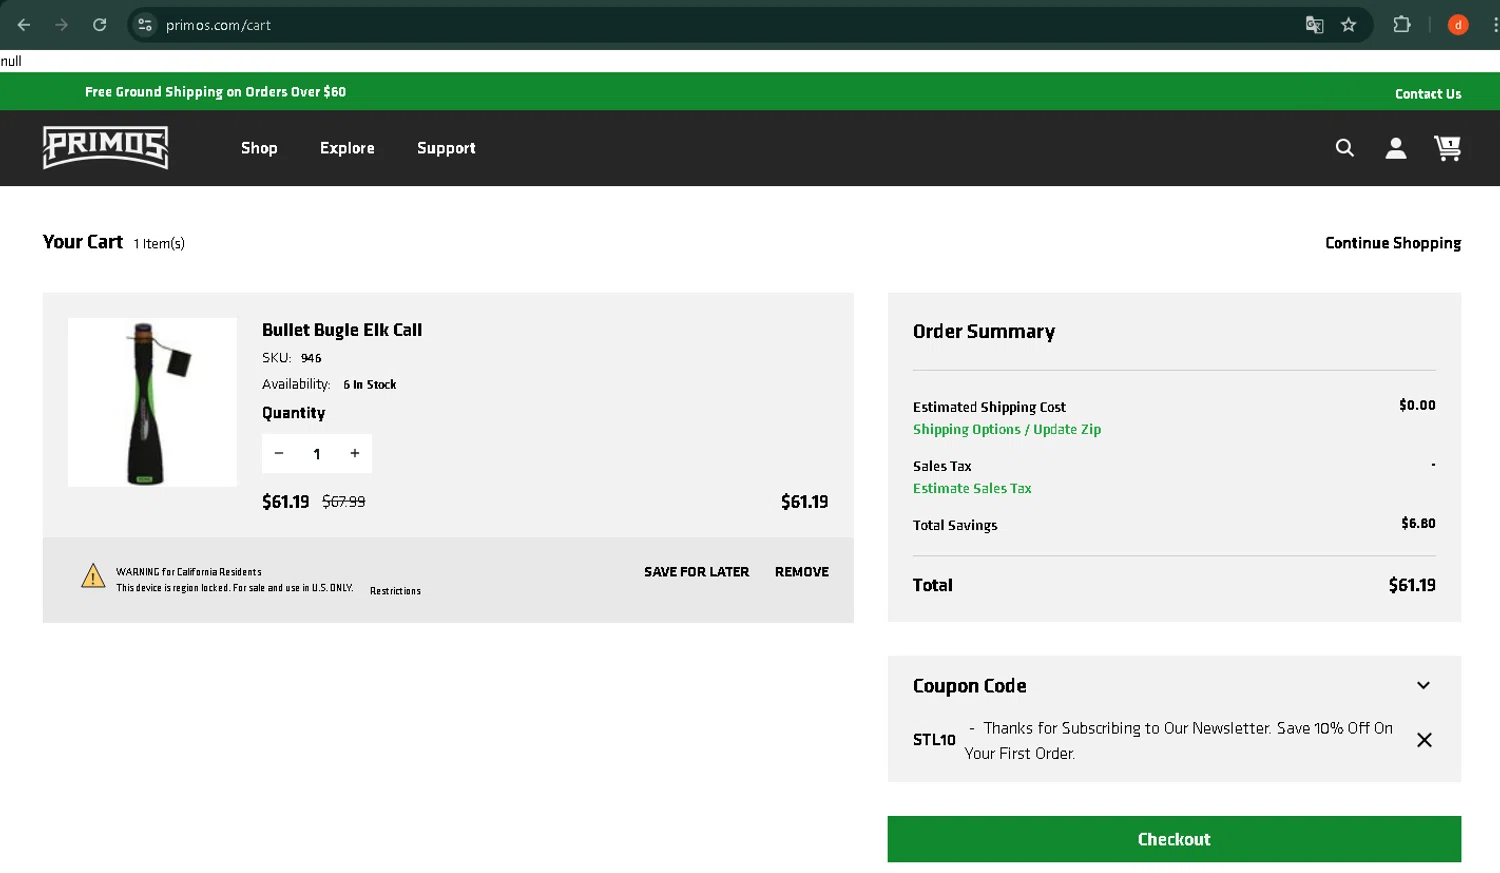This screenshot has height=873, width=1500.
Task: Click REMOVE to delete the item
Action: tap(802, 572)
